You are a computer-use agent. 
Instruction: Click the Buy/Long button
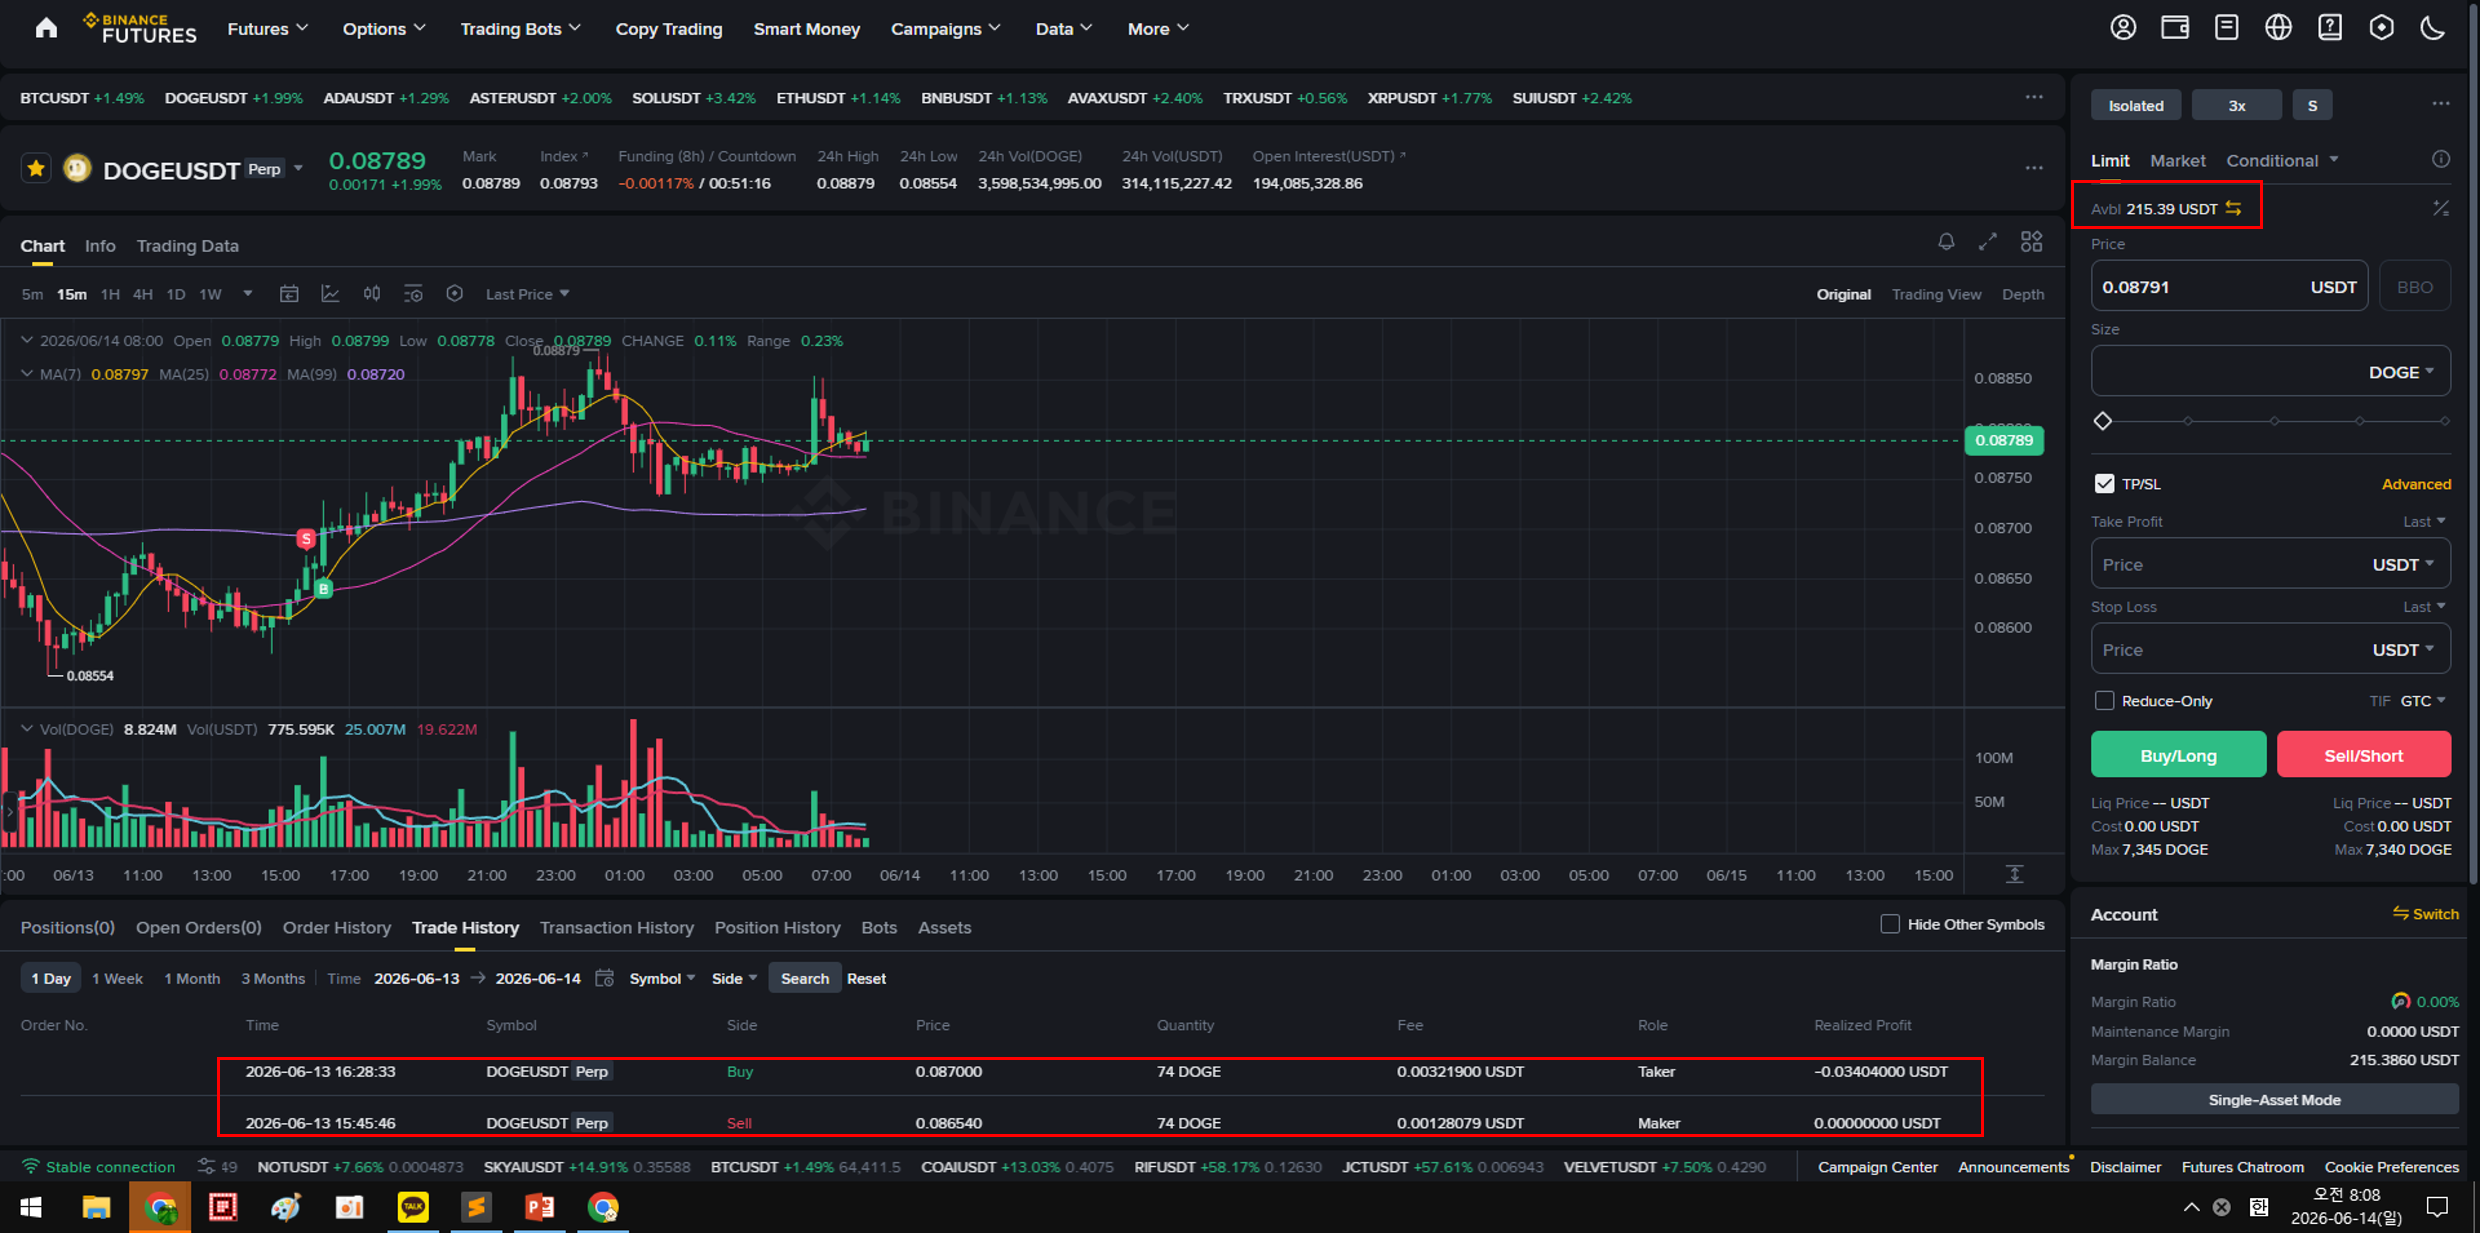click(x=2178, y=755)
